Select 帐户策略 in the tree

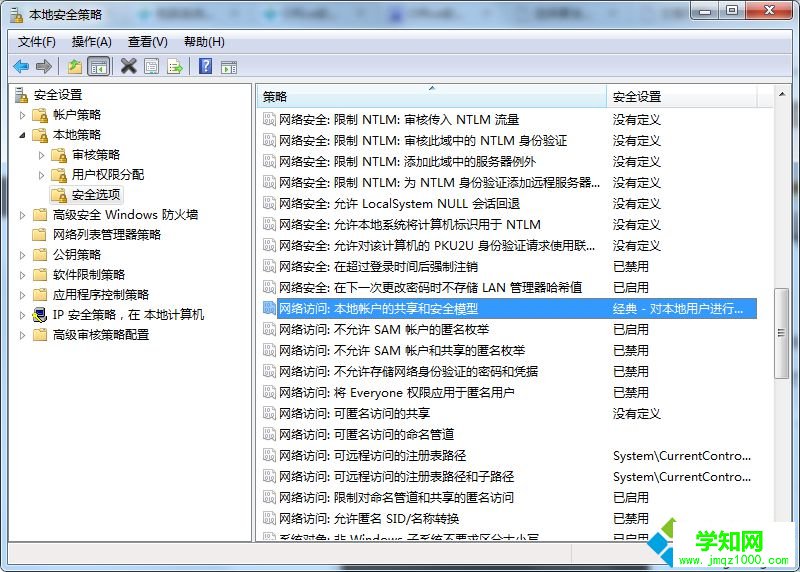(x=77, y=115)
